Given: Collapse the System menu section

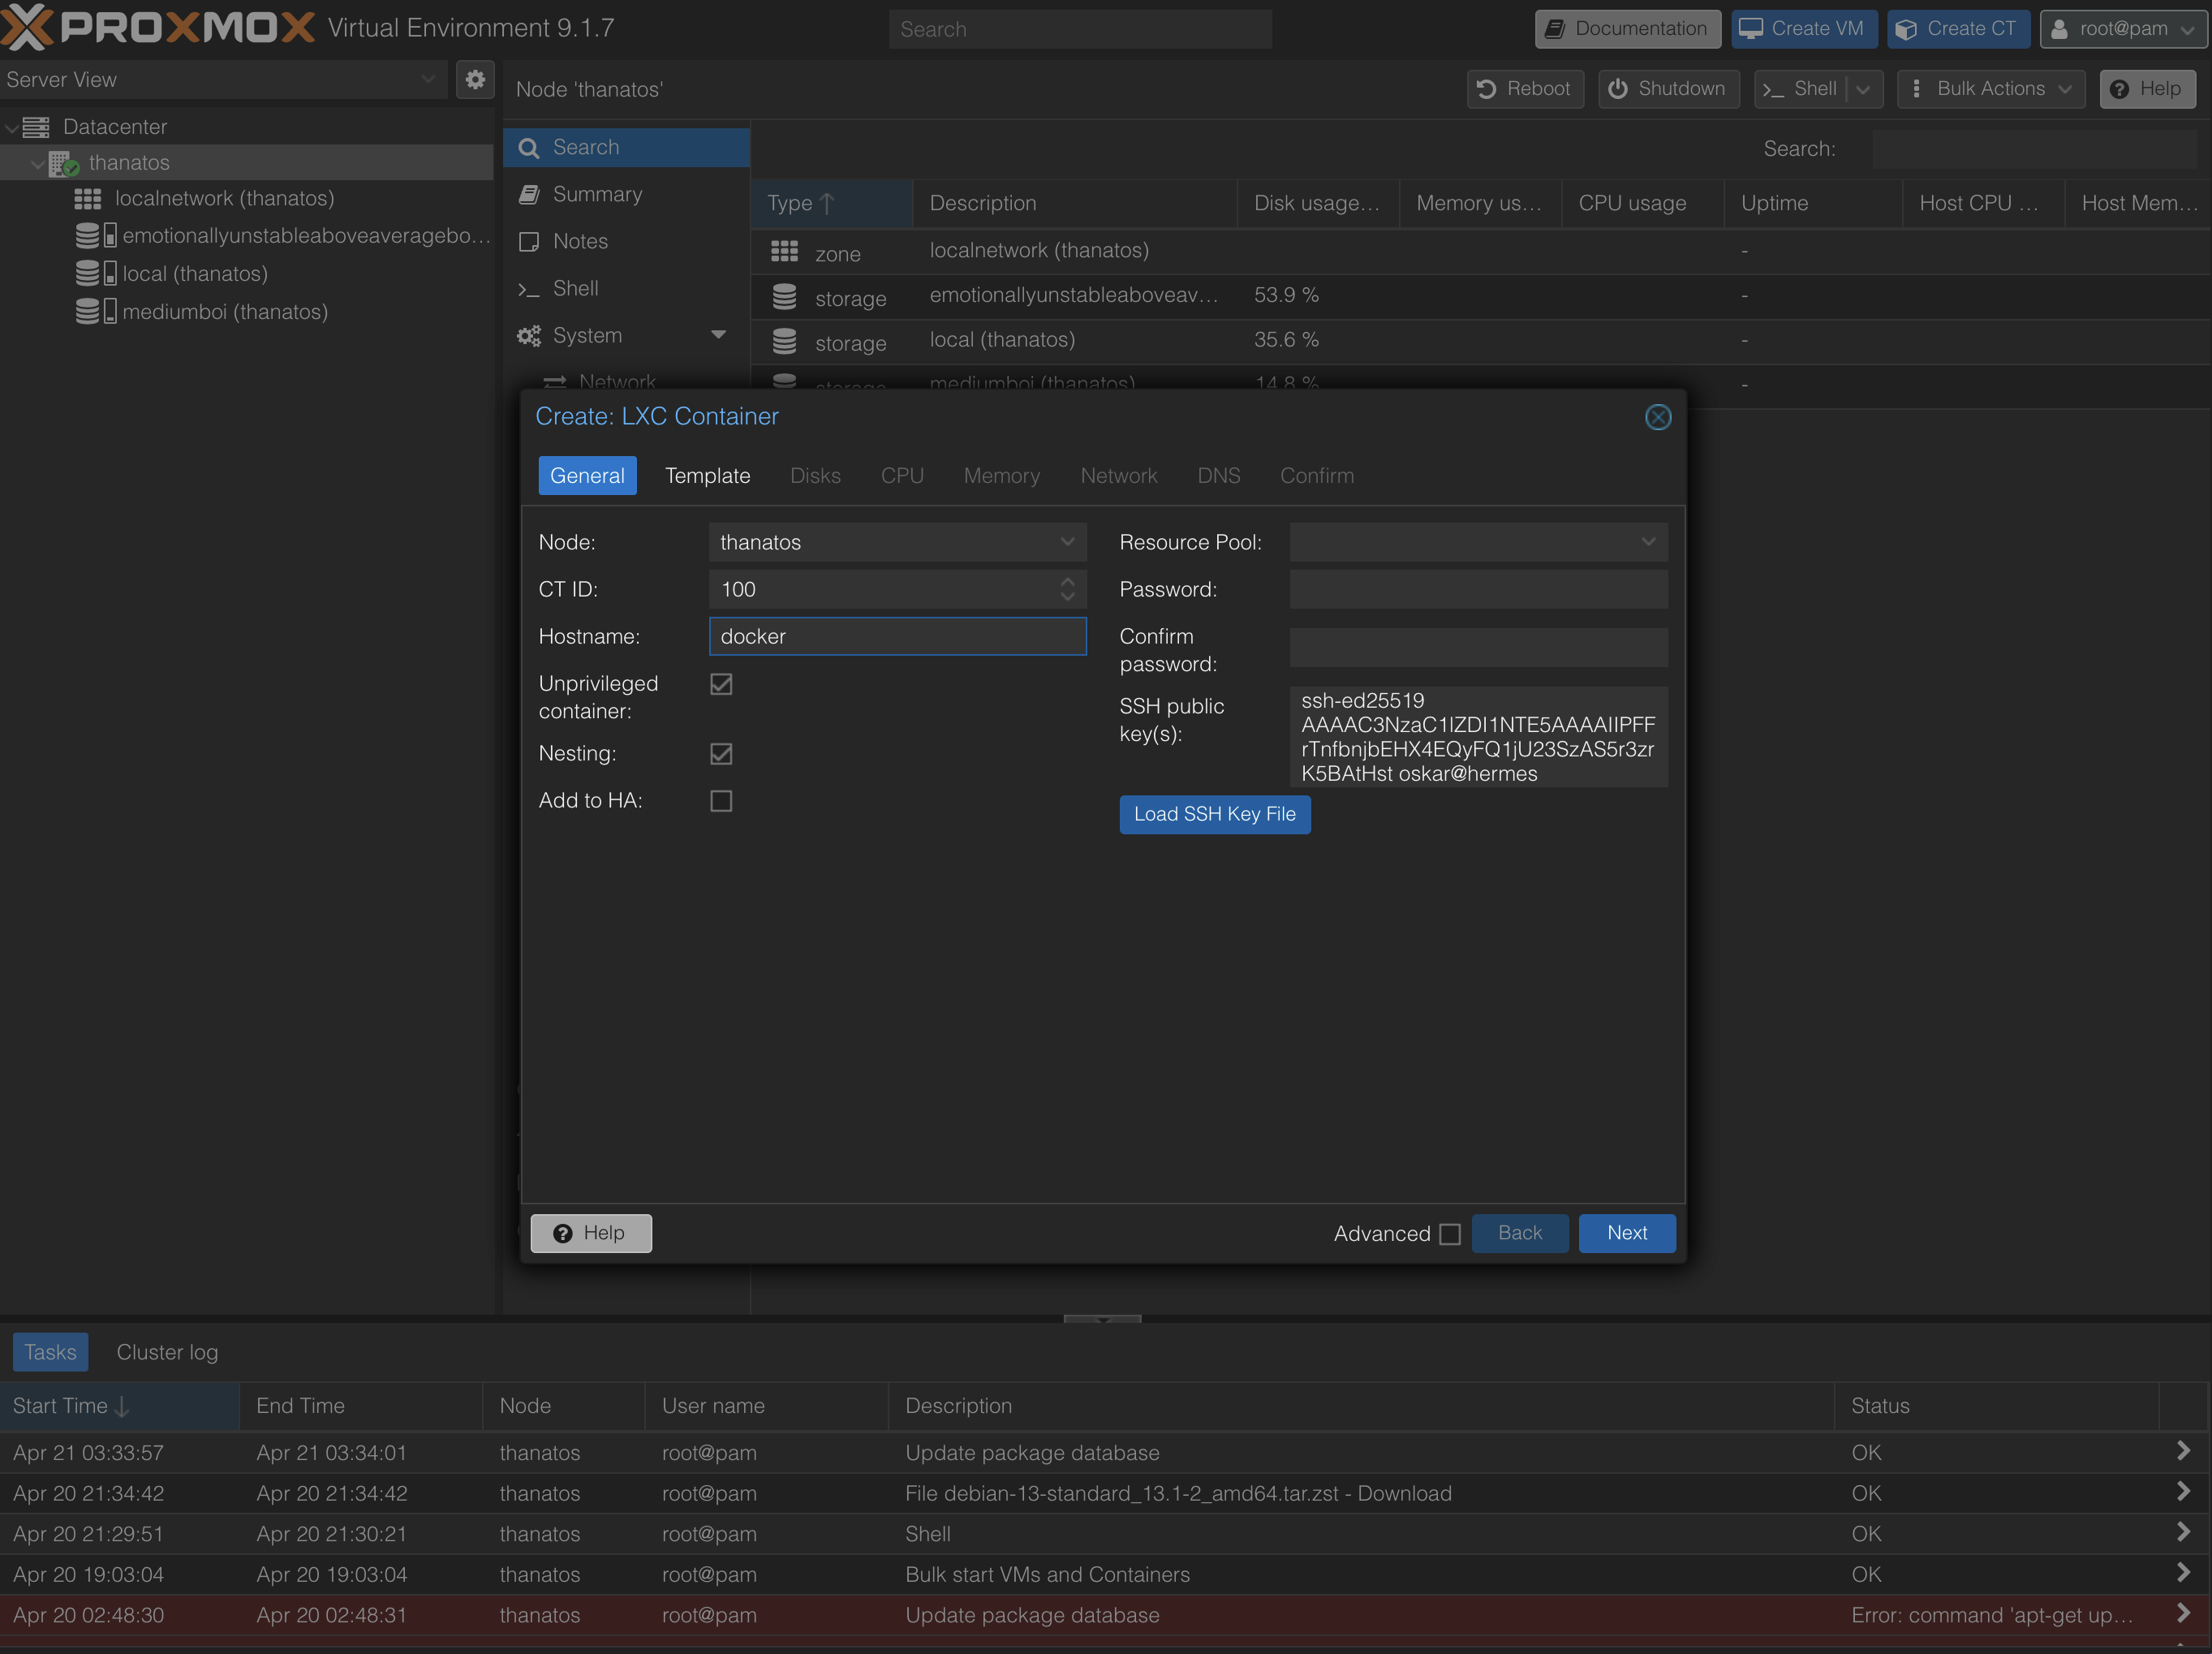Looking at the screenshot, I should [718, 335].
